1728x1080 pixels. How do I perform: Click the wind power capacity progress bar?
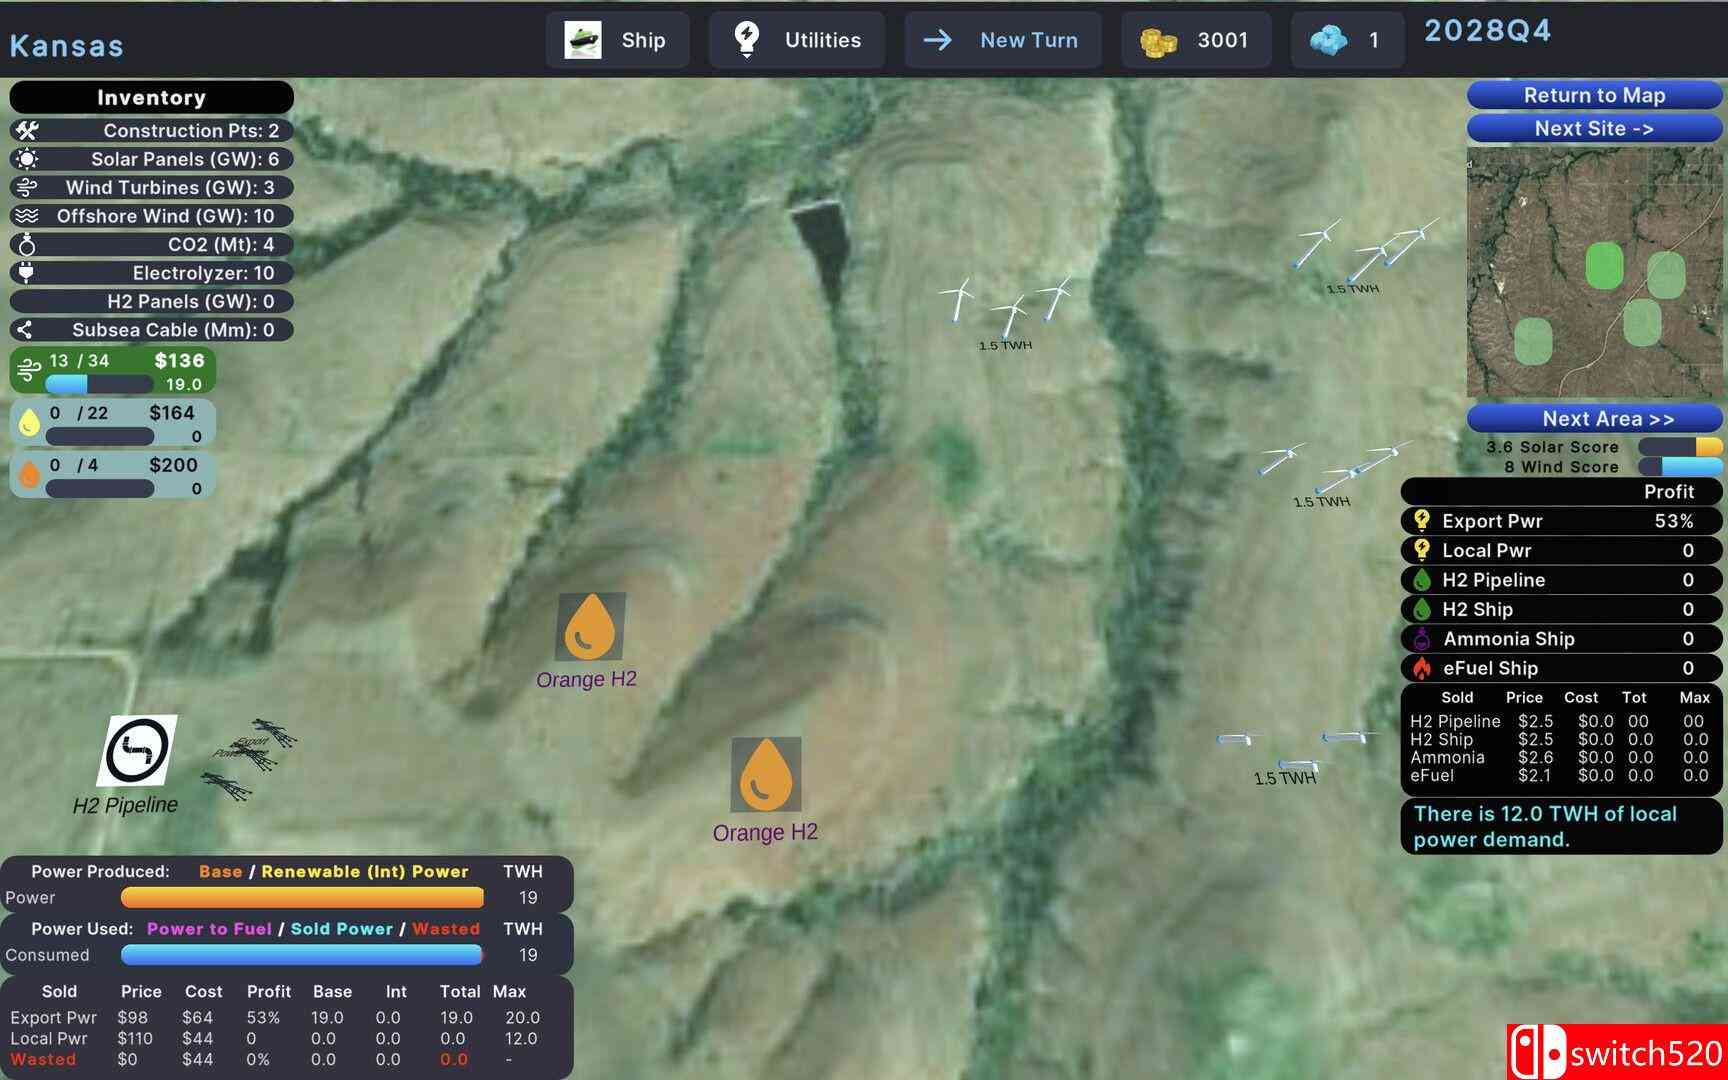click(99, 384)
